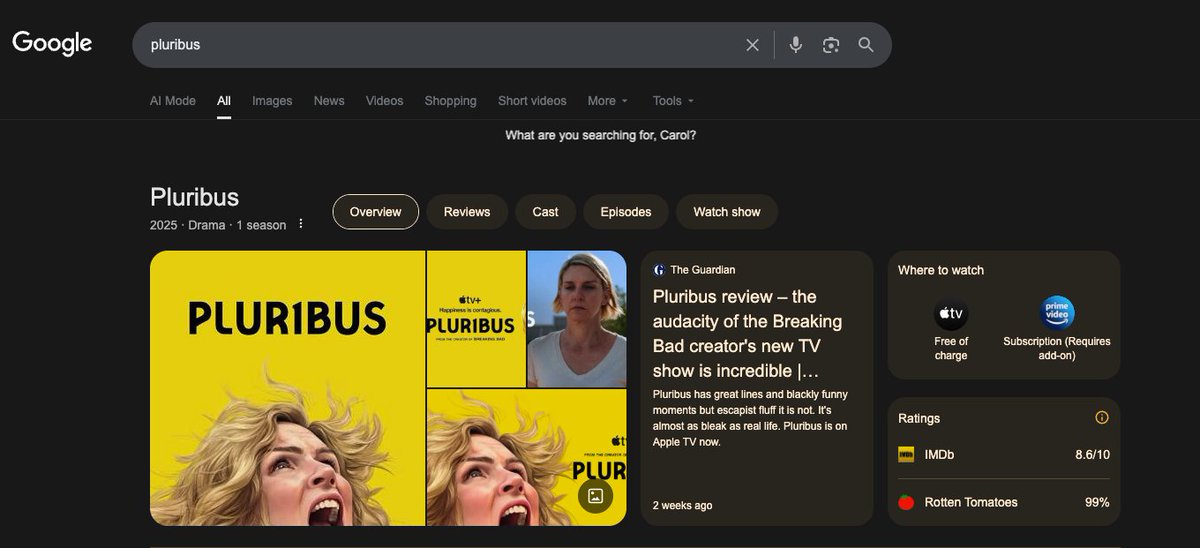Image resolution: width=1200 pixels, height=548 pixels.
Task: Open the Episodes chip
Action: [x=626, y=212]
